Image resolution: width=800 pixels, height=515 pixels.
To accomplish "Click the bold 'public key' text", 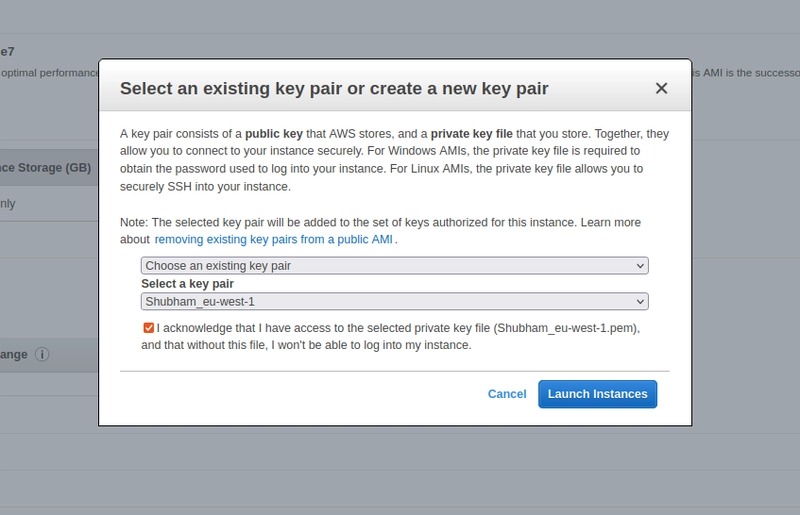I will (x=275, y=133).
